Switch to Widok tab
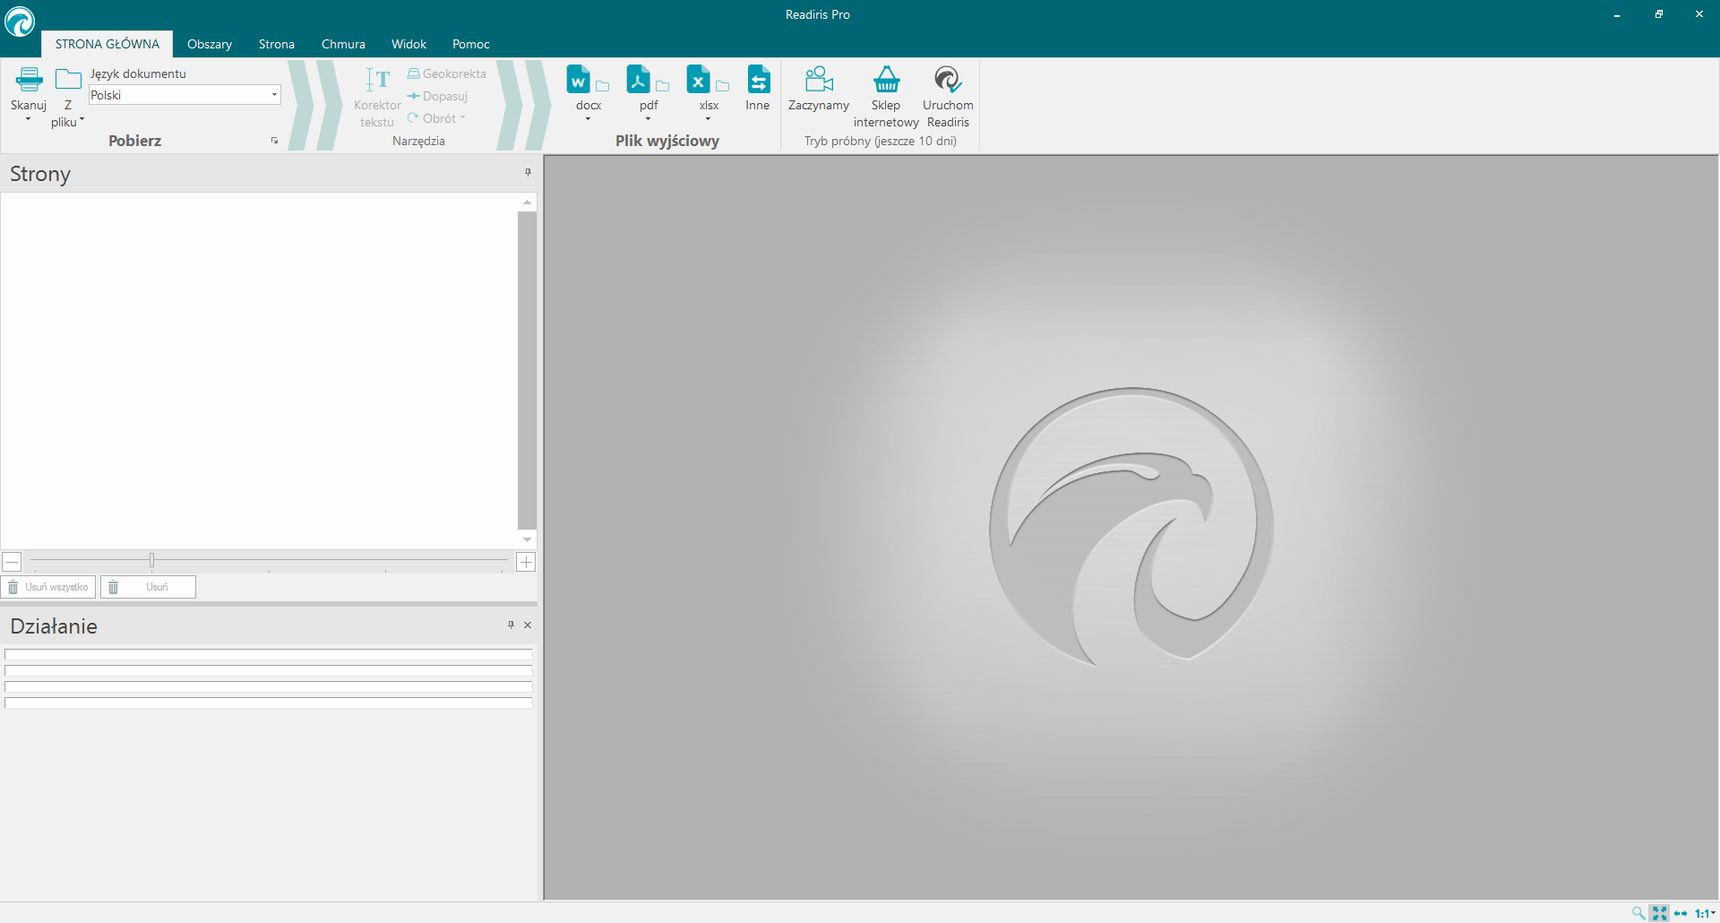1720x923 pixels. click(409, 44)
